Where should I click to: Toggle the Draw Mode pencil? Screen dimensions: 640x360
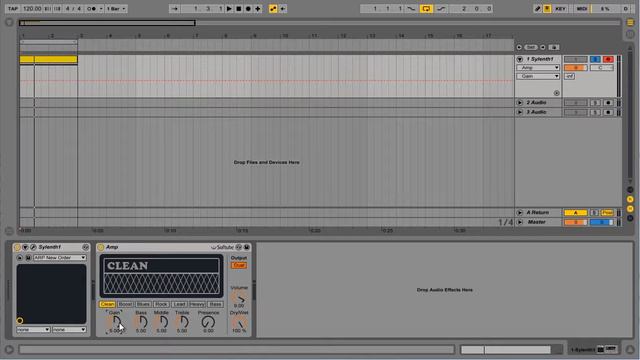tap(538, 9)
